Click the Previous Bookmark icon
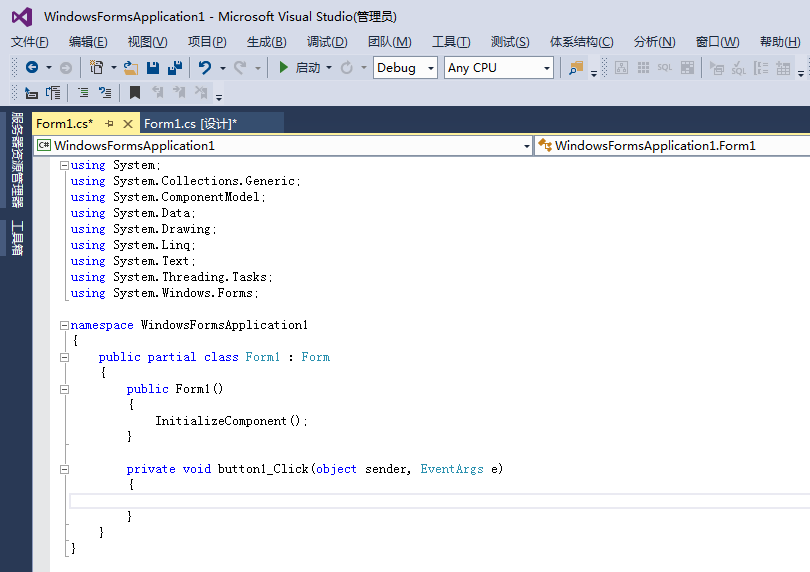 [158, 93]
